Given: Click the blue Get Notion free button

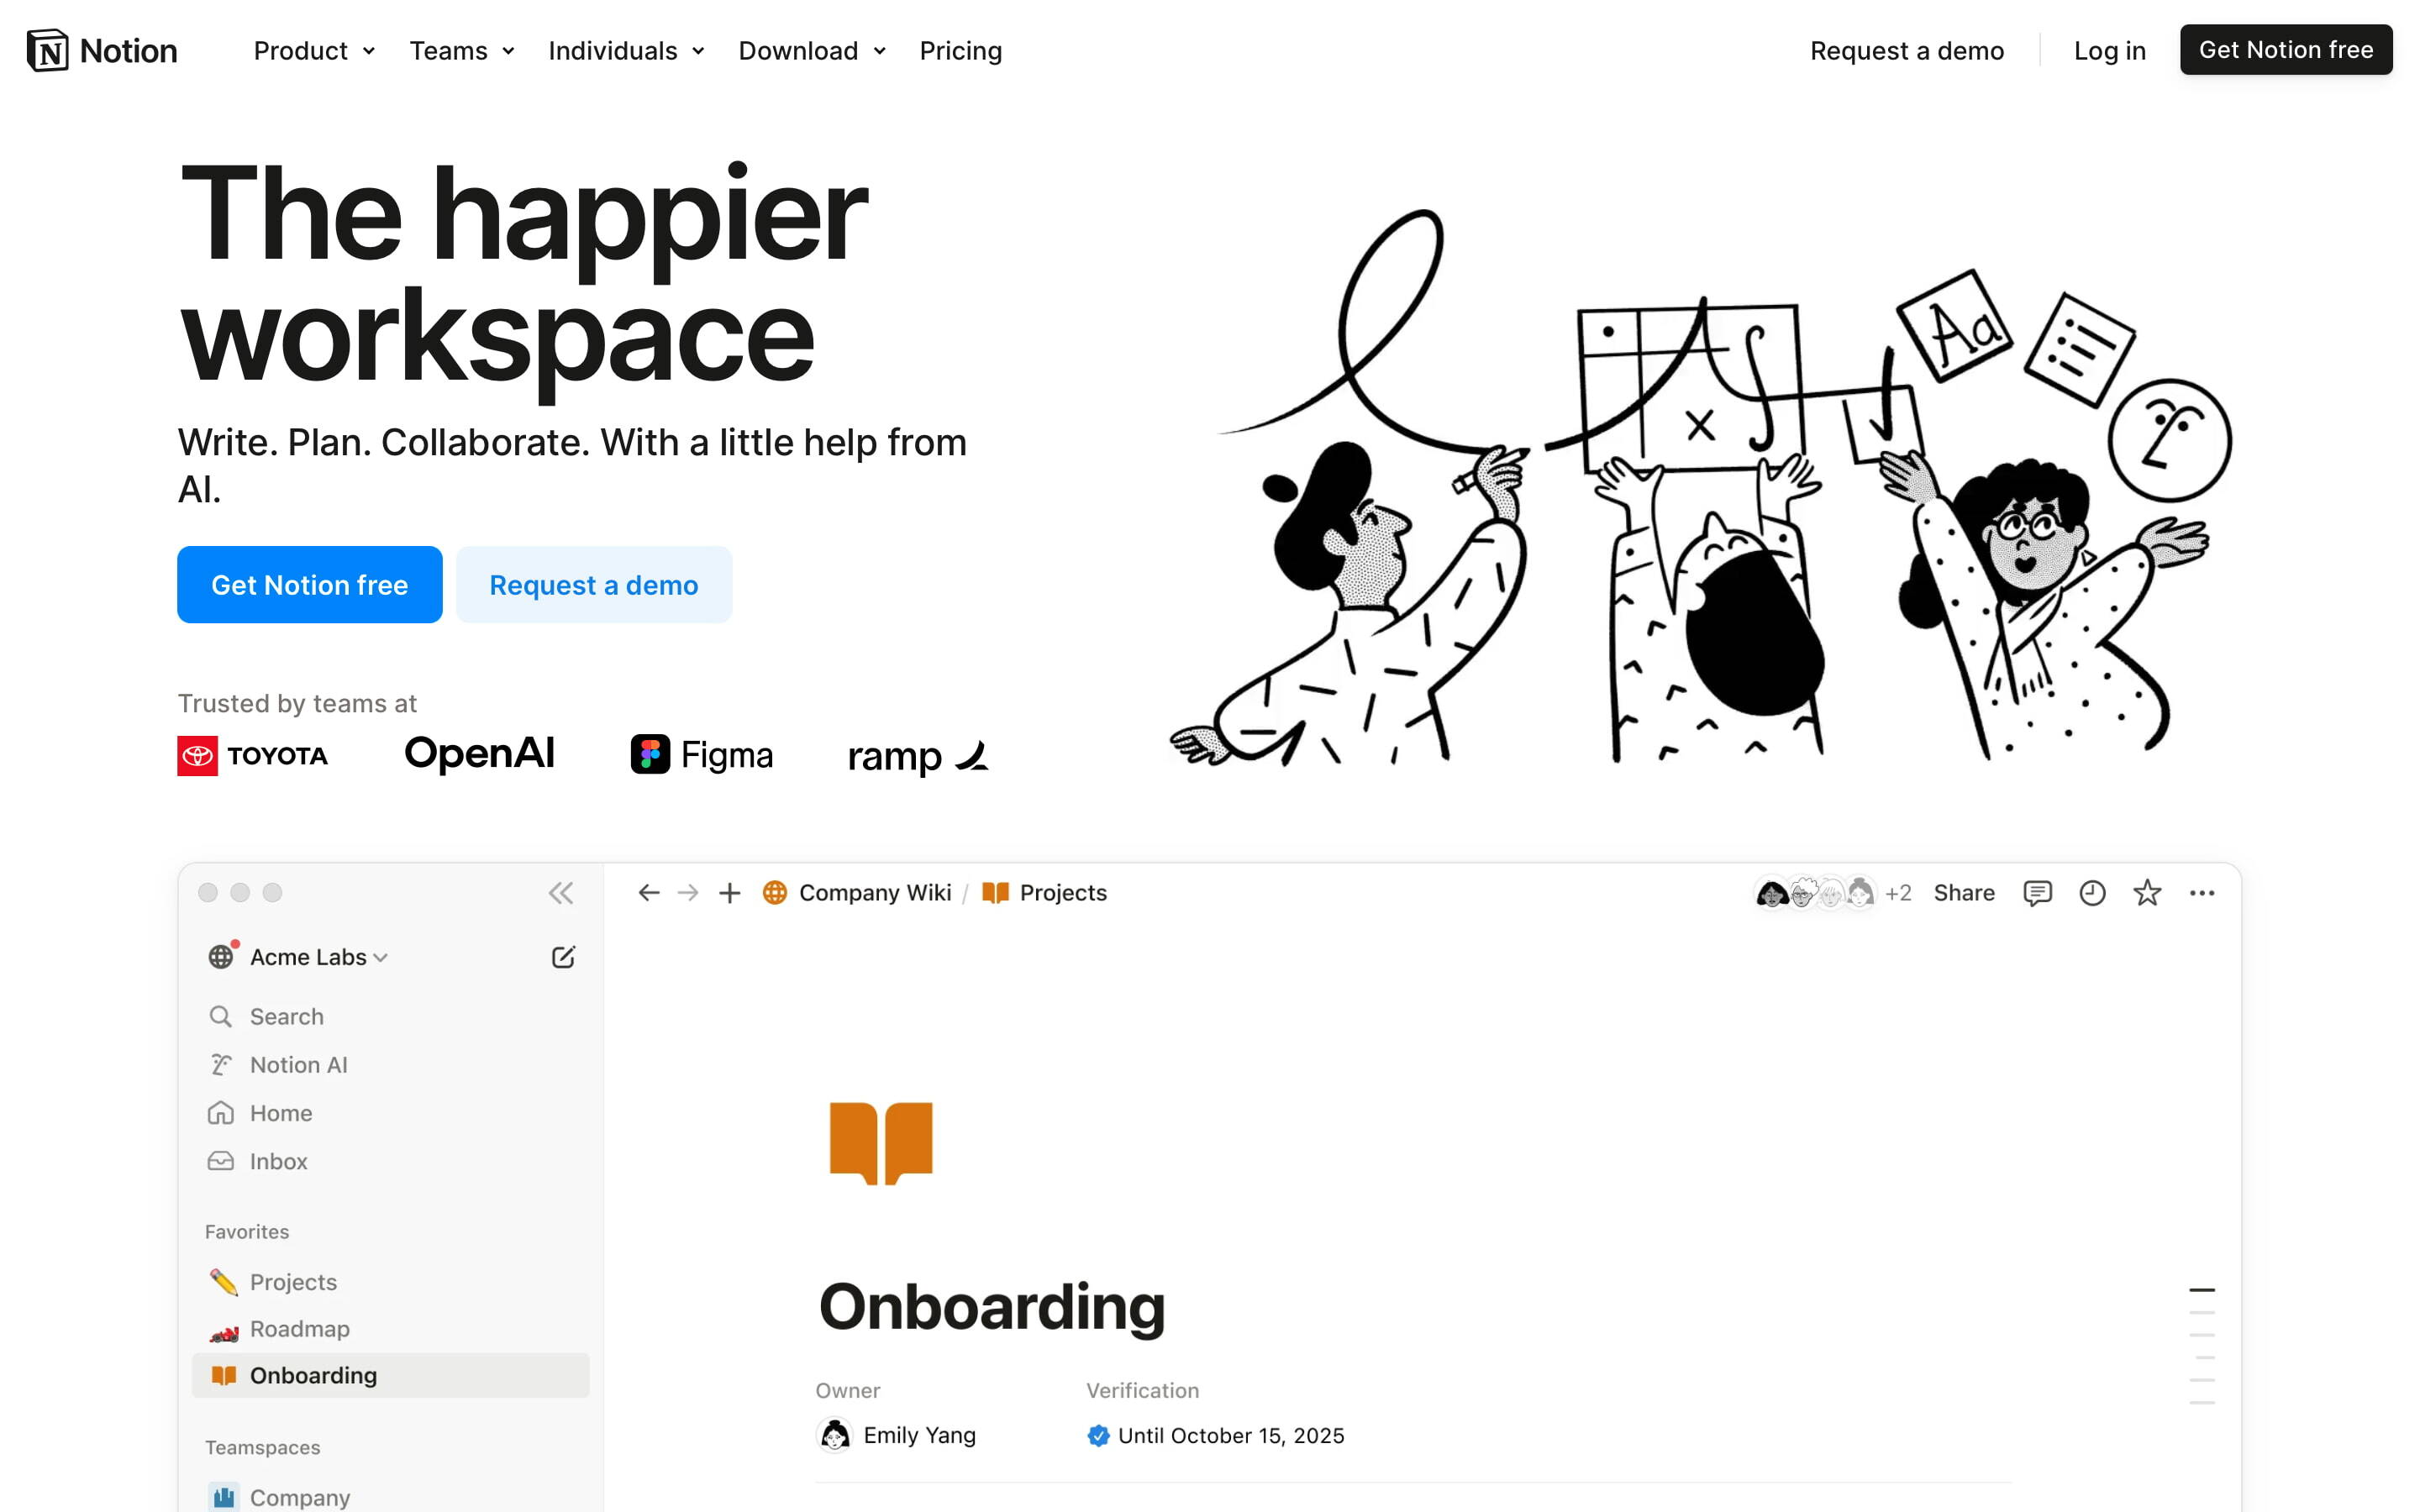Looking at the screenshot, I should [309, 585].
